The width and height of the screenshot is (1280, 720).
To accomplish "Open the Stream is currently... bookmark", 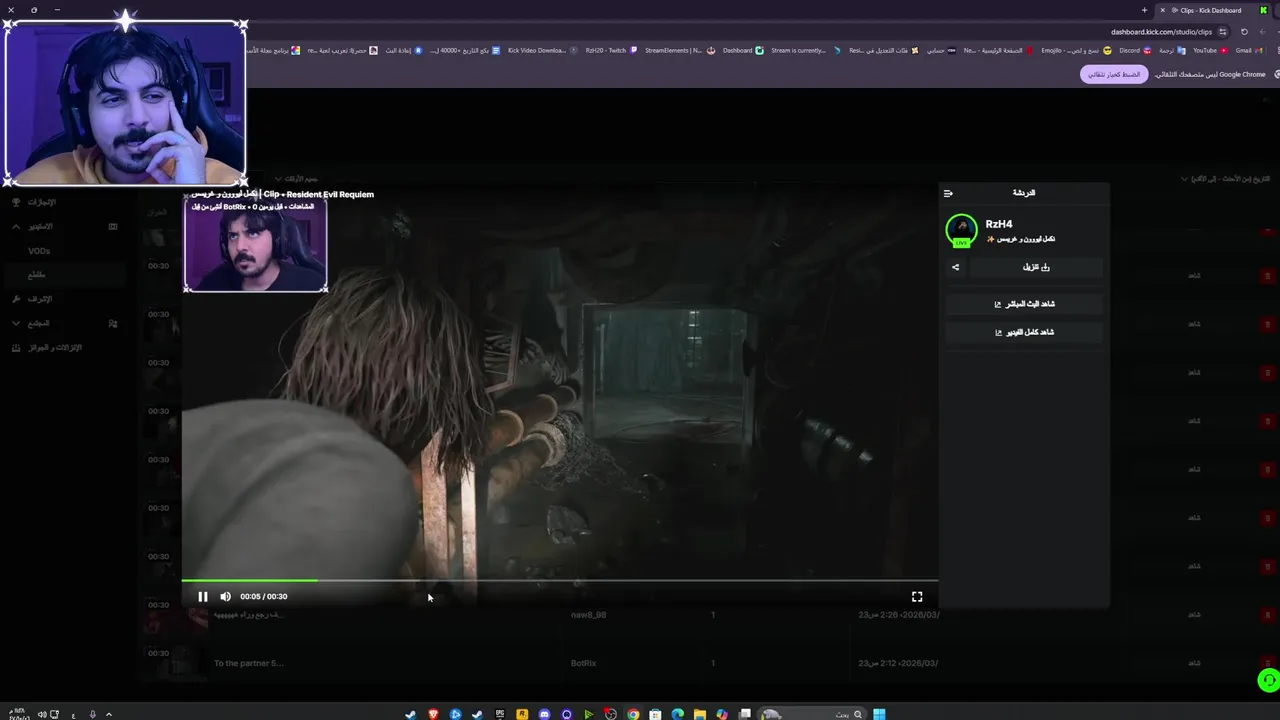I will pyautogui.click(x=805, y=50).
